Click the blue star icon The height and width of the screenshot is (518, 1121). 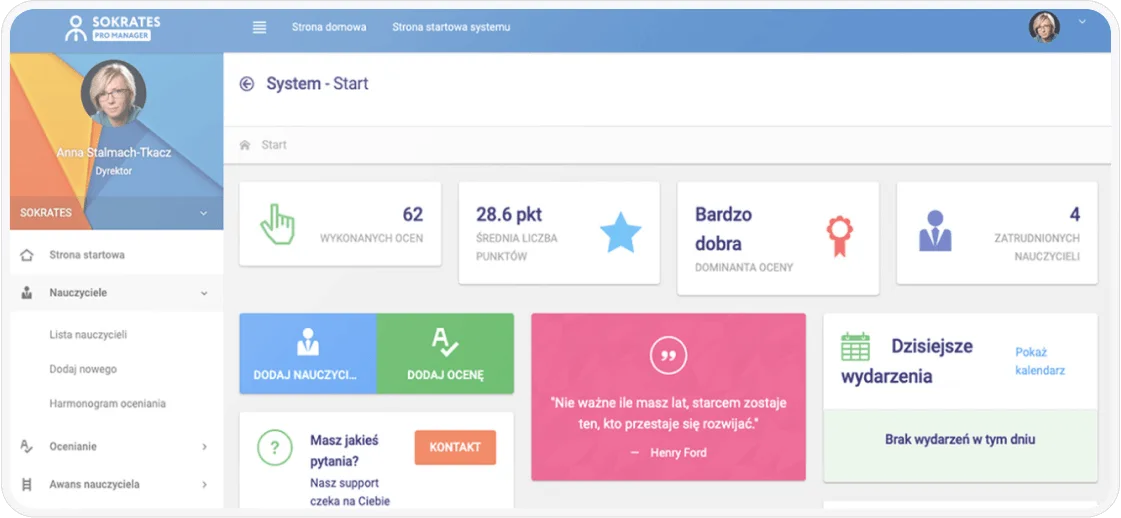[620, 232]
